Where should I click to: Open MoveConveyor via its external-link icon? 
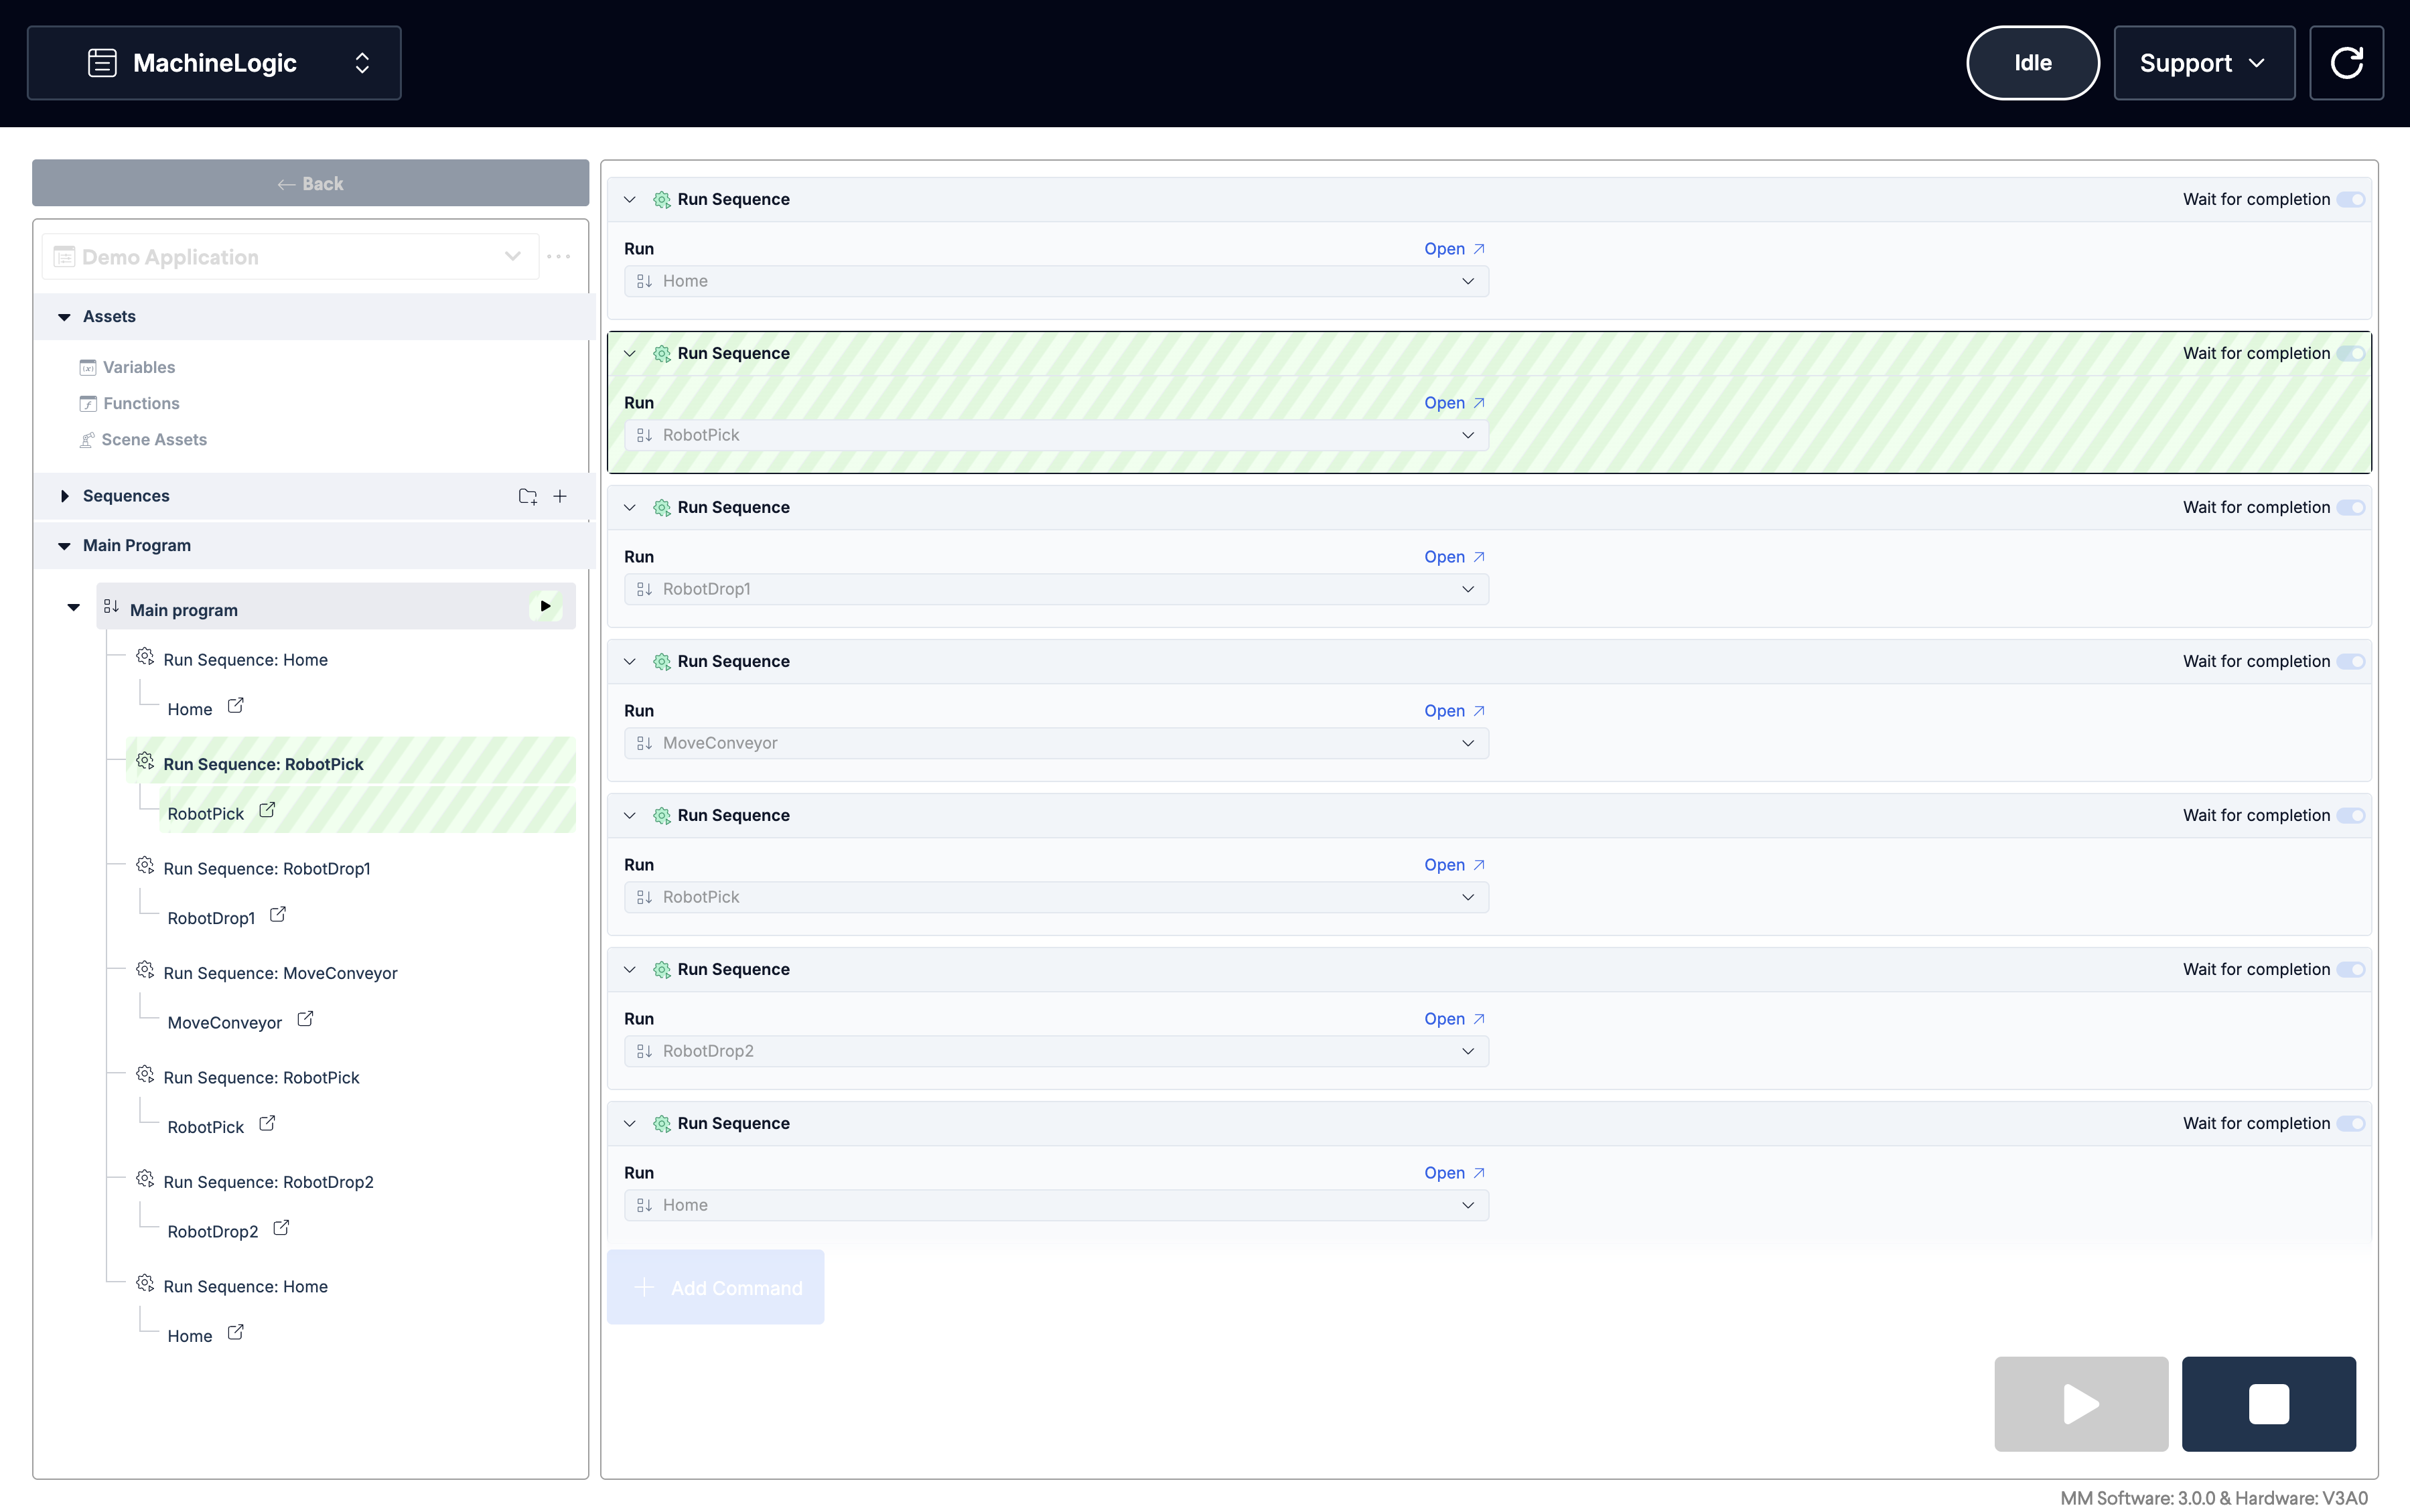coord(306,1019)
